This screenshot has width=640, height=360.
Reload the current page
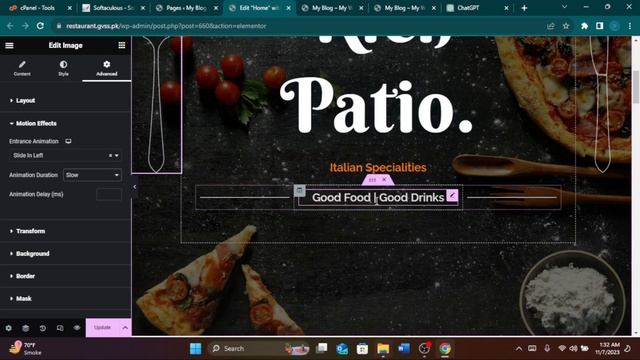click(40, 26)
